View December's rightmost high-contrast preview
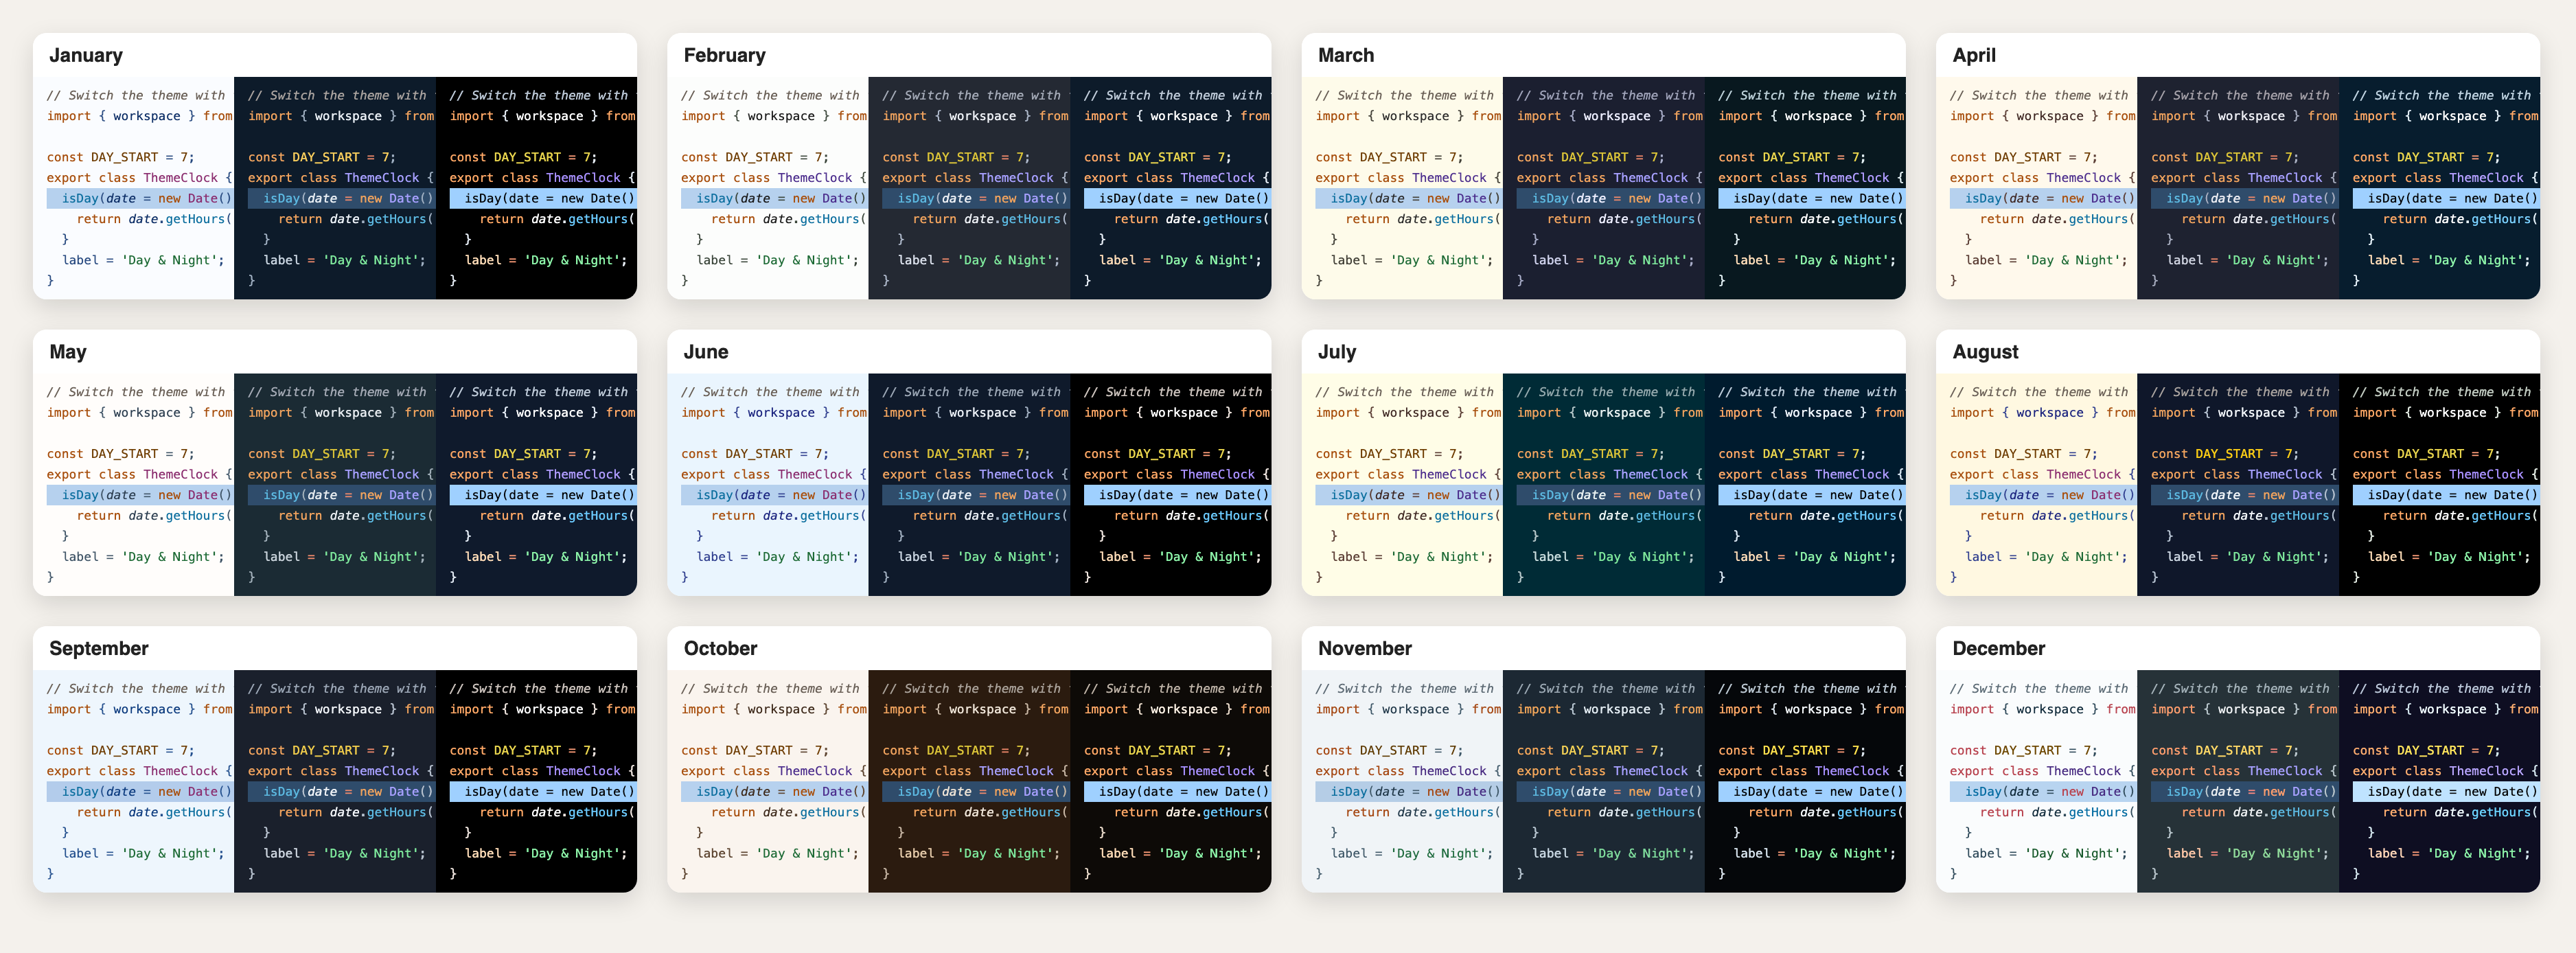The image size is (2576, 953). coord(2440,781)
